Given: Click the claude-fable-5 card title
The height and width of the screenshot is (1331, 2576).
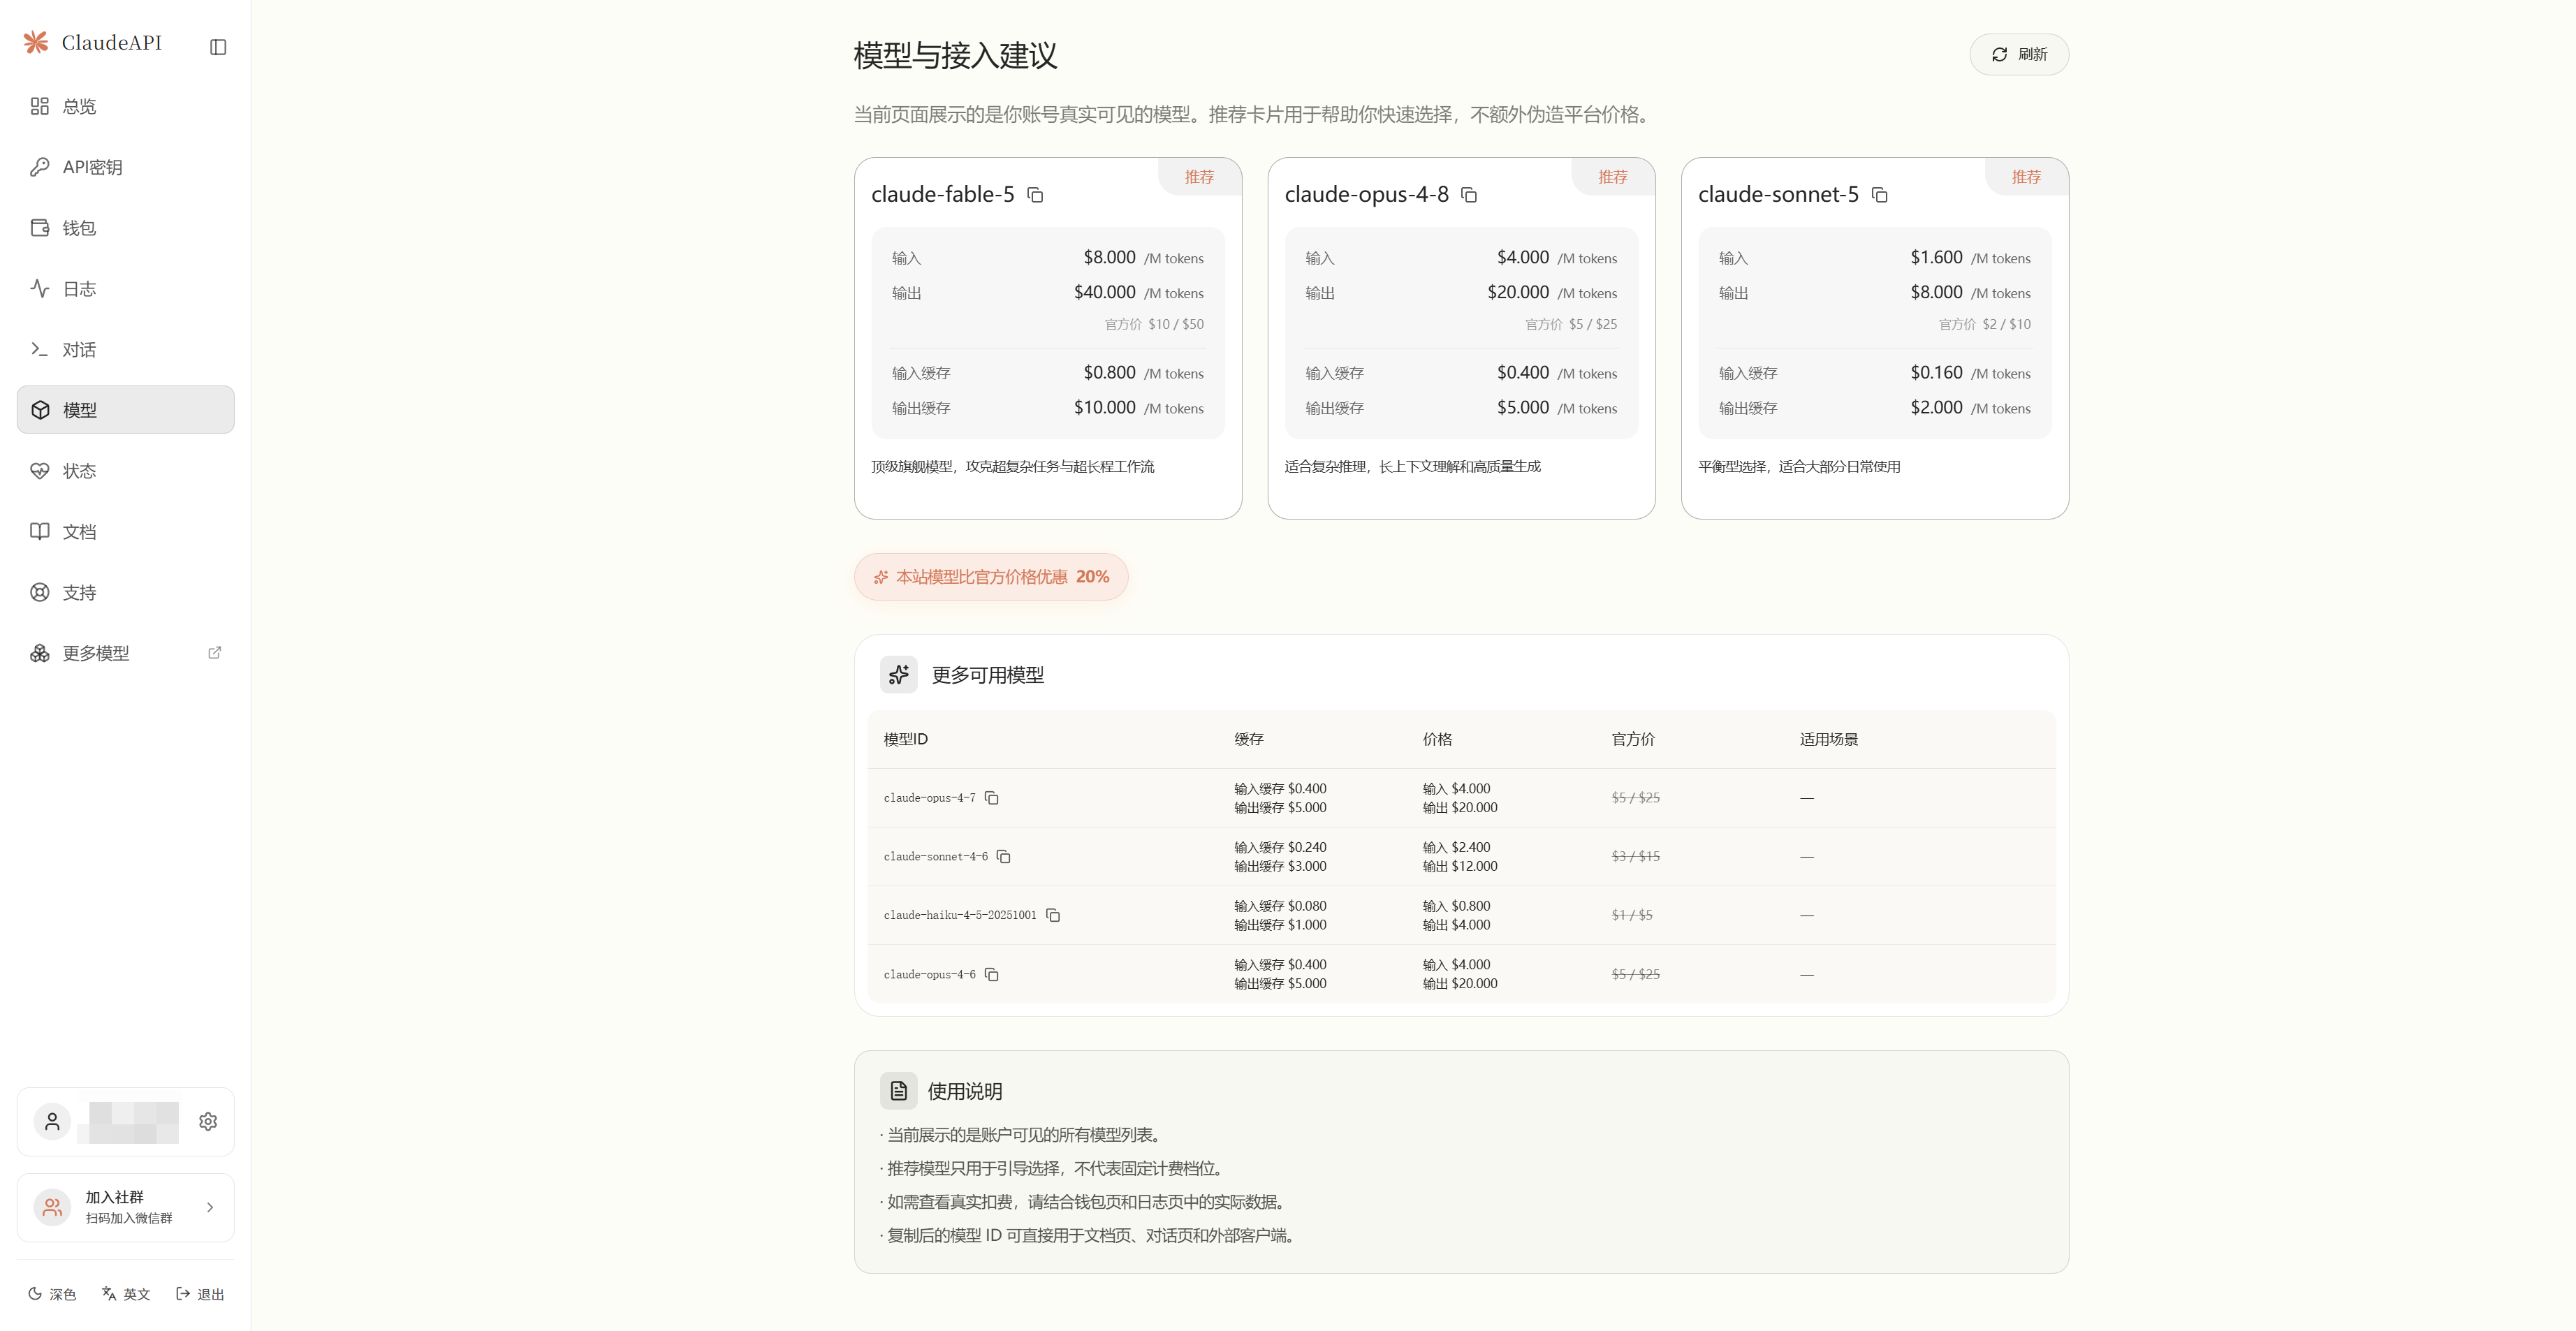Looking at the screenshot, I should (x=943, y=195).
